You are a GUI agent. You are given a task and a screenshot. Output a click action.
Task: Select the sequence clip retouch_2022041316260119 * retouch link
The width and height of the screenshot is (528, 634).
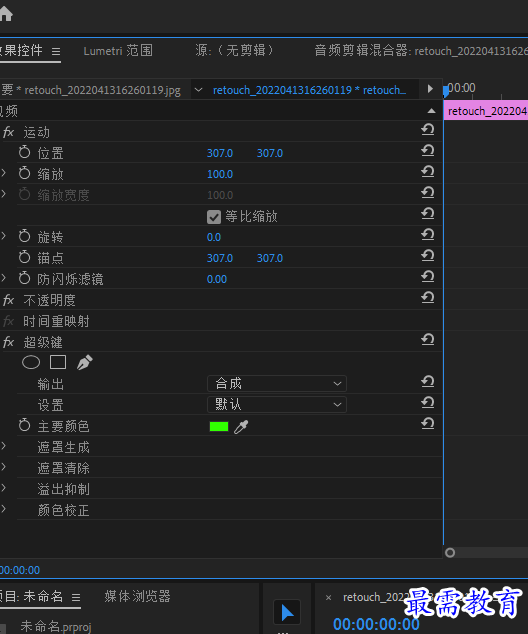[x=309, y=90]
